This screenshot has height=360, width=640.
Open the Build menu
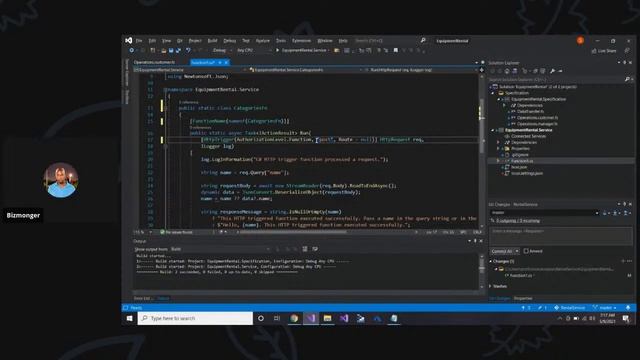pos(213,41)
